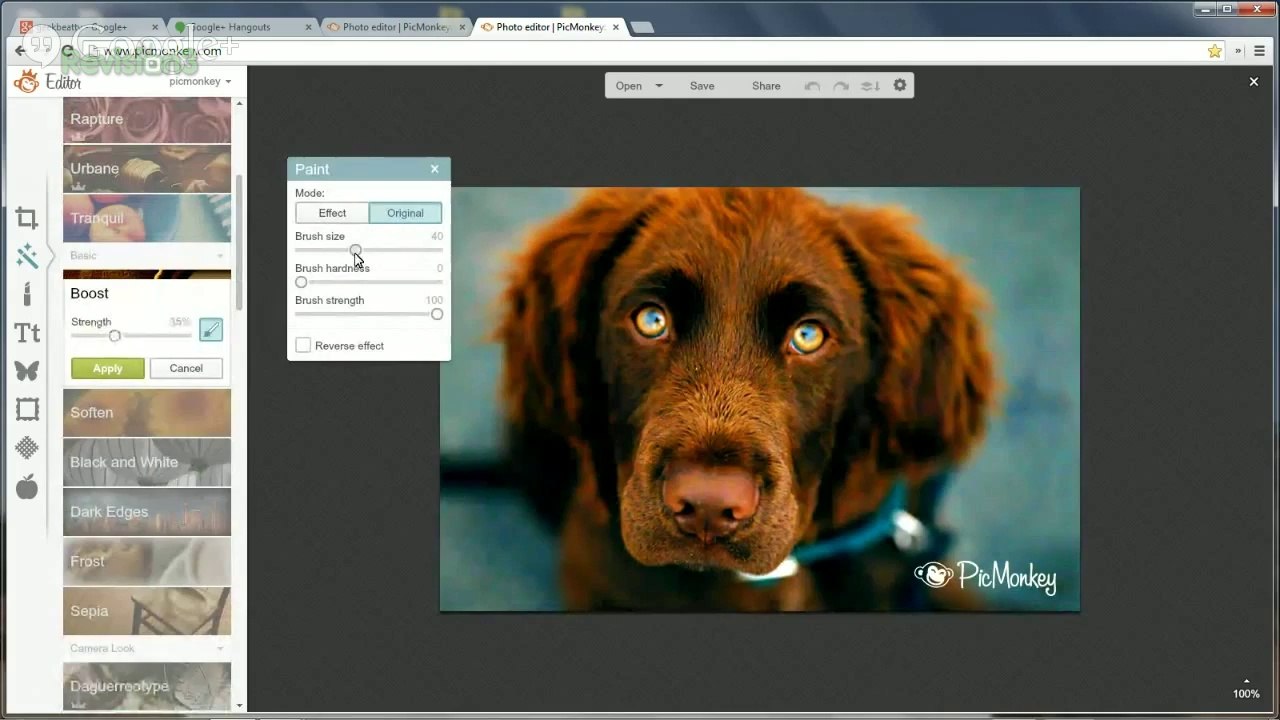Open the settings gear in toolbar

(900, 85)
